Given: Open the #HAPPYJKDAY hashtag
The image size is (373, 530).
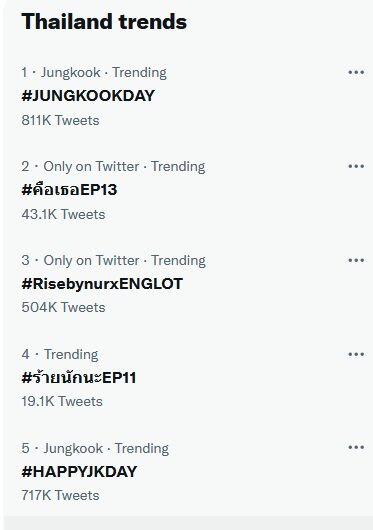Looking at the screenshot, I should (79, 472).
